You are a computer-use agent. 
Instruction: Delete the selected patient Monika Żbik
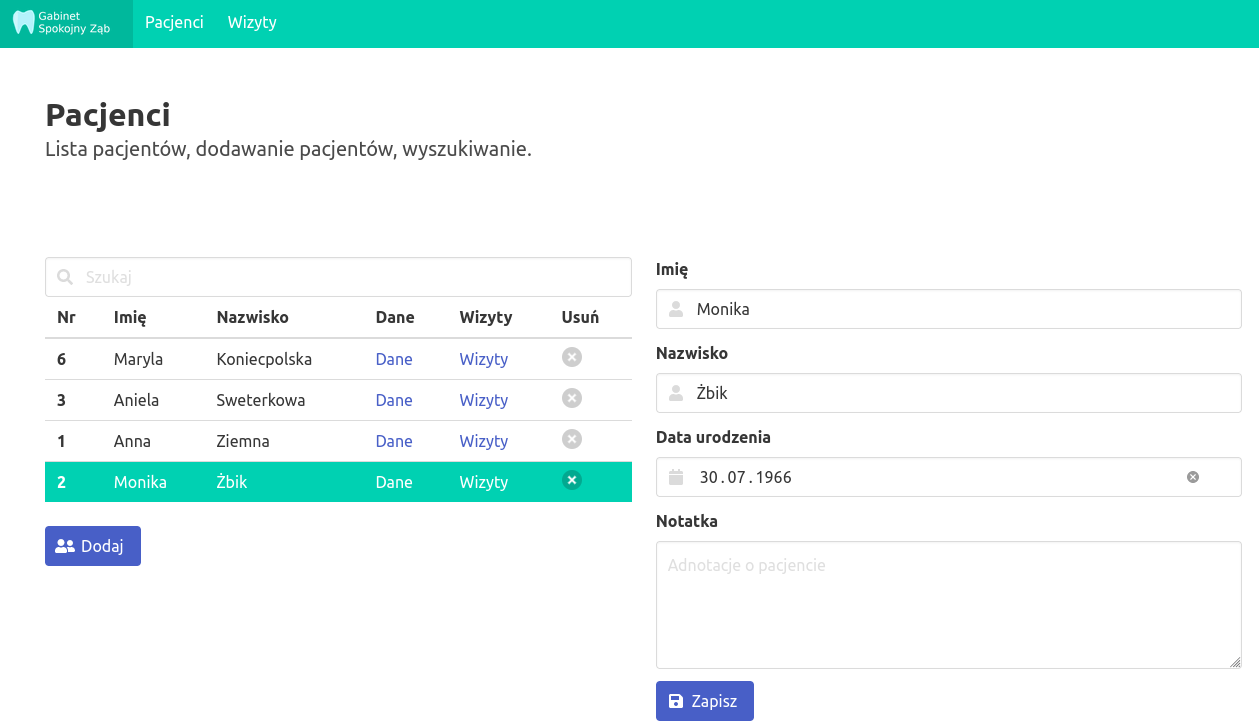coord(572,480)
